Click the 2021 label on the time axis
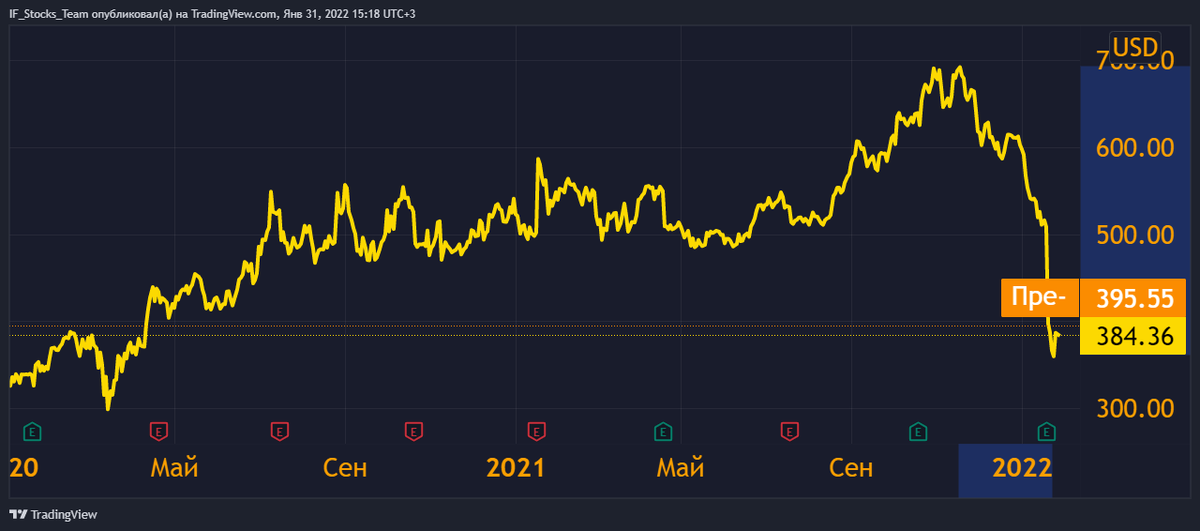 coord(514,468)
